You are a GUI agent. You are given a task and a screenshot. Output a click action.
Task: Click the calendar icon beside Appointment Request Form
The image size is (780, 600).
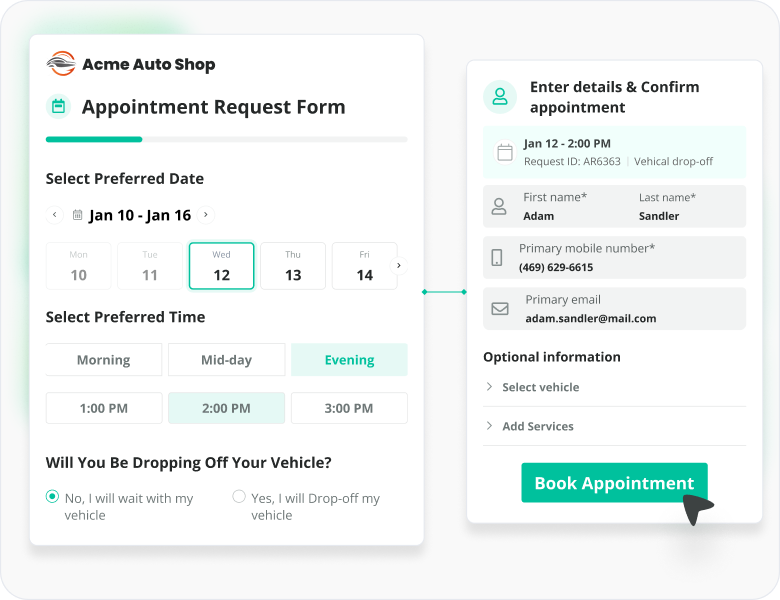click(58, 106)
